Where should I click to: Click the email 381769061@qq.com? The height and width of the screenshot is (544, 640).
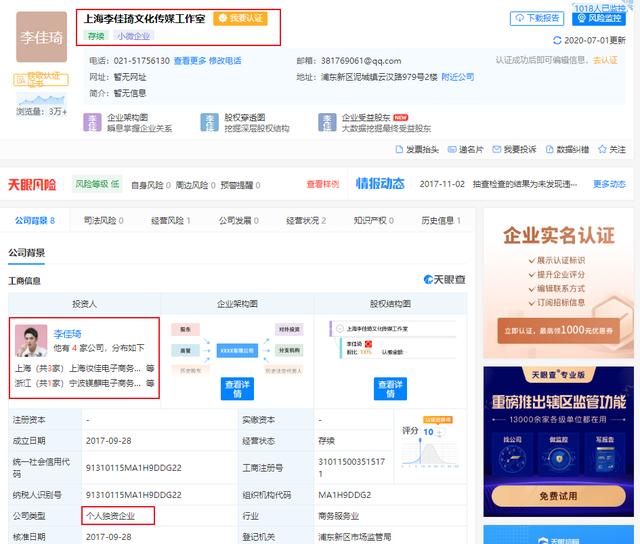(361, 61)
